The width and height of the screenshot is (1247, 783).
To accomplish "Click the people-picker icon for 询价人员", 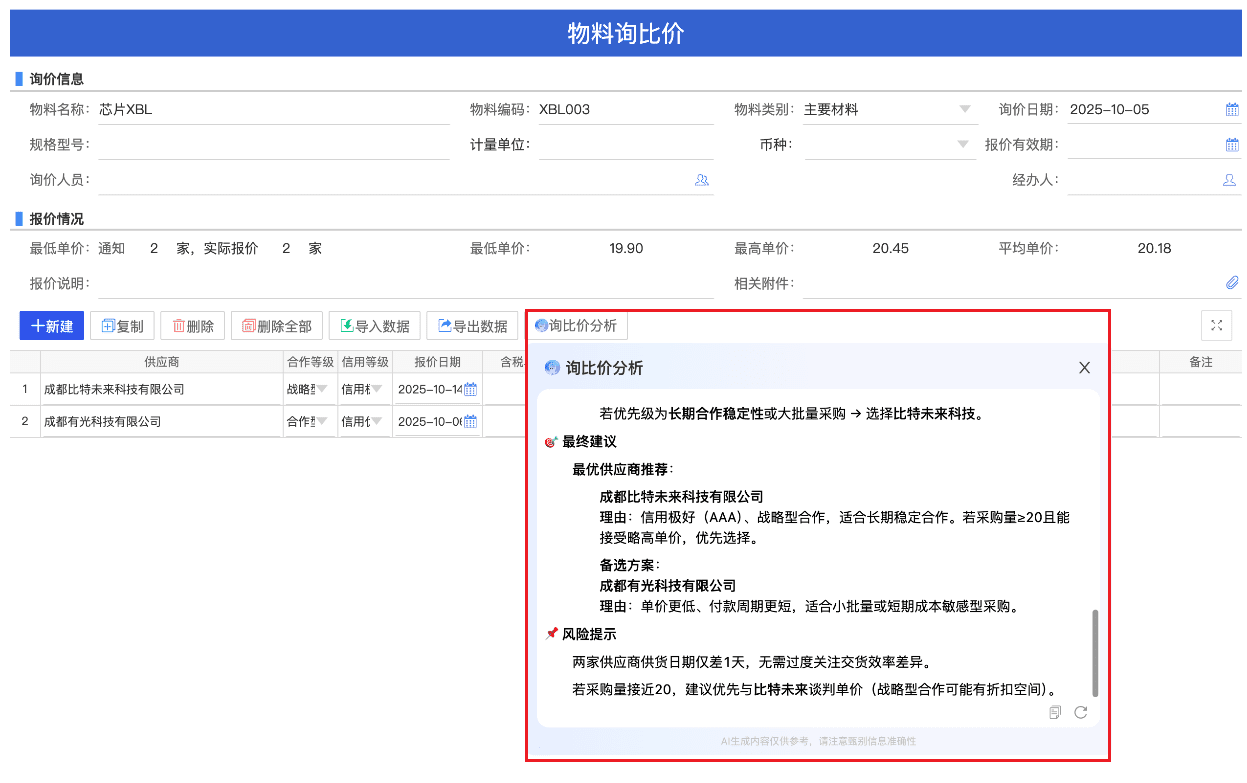I will pos(702,180).
